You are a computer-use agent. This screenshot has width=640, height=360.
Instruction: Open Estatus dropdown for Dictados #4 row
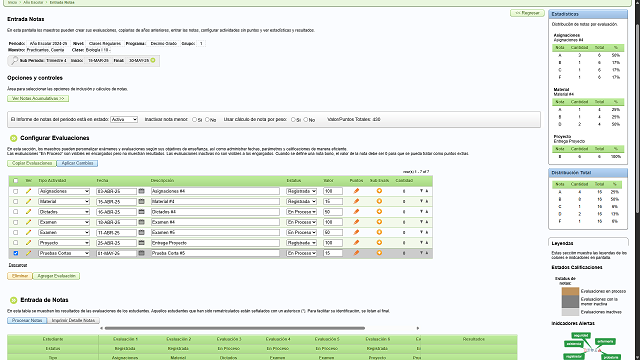tap(301, 212)
